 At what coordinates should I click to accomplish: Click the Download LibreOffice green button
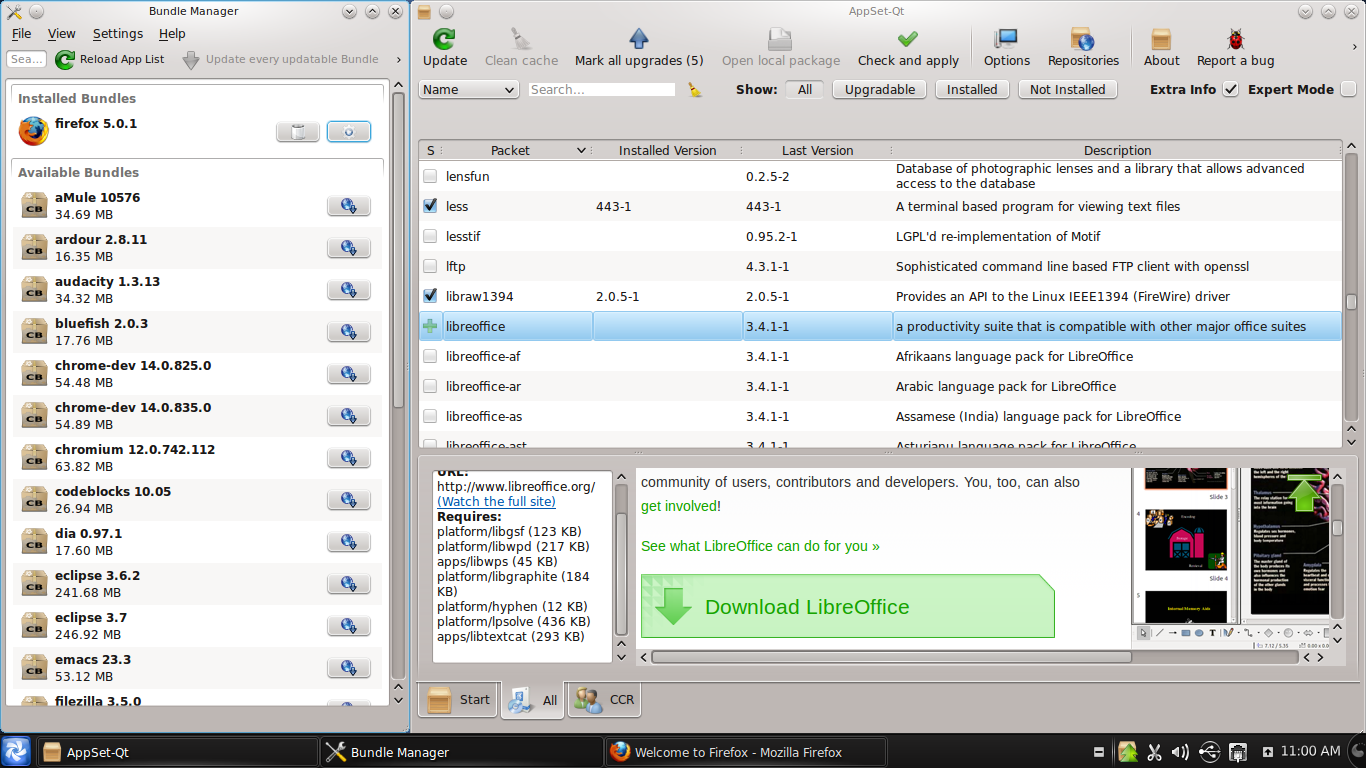(847, 606)
